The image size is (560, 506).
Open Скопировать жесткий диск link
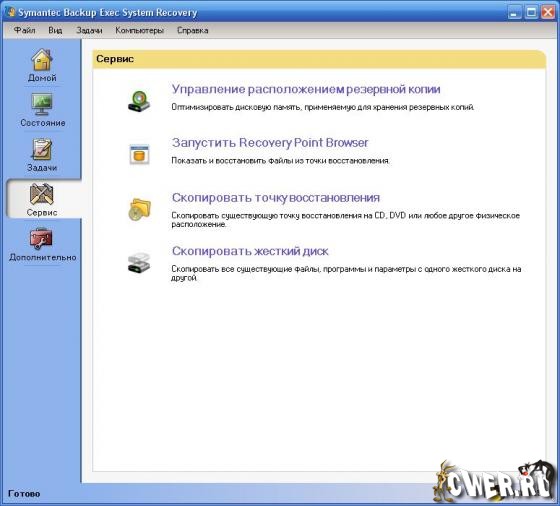[250, 251]
